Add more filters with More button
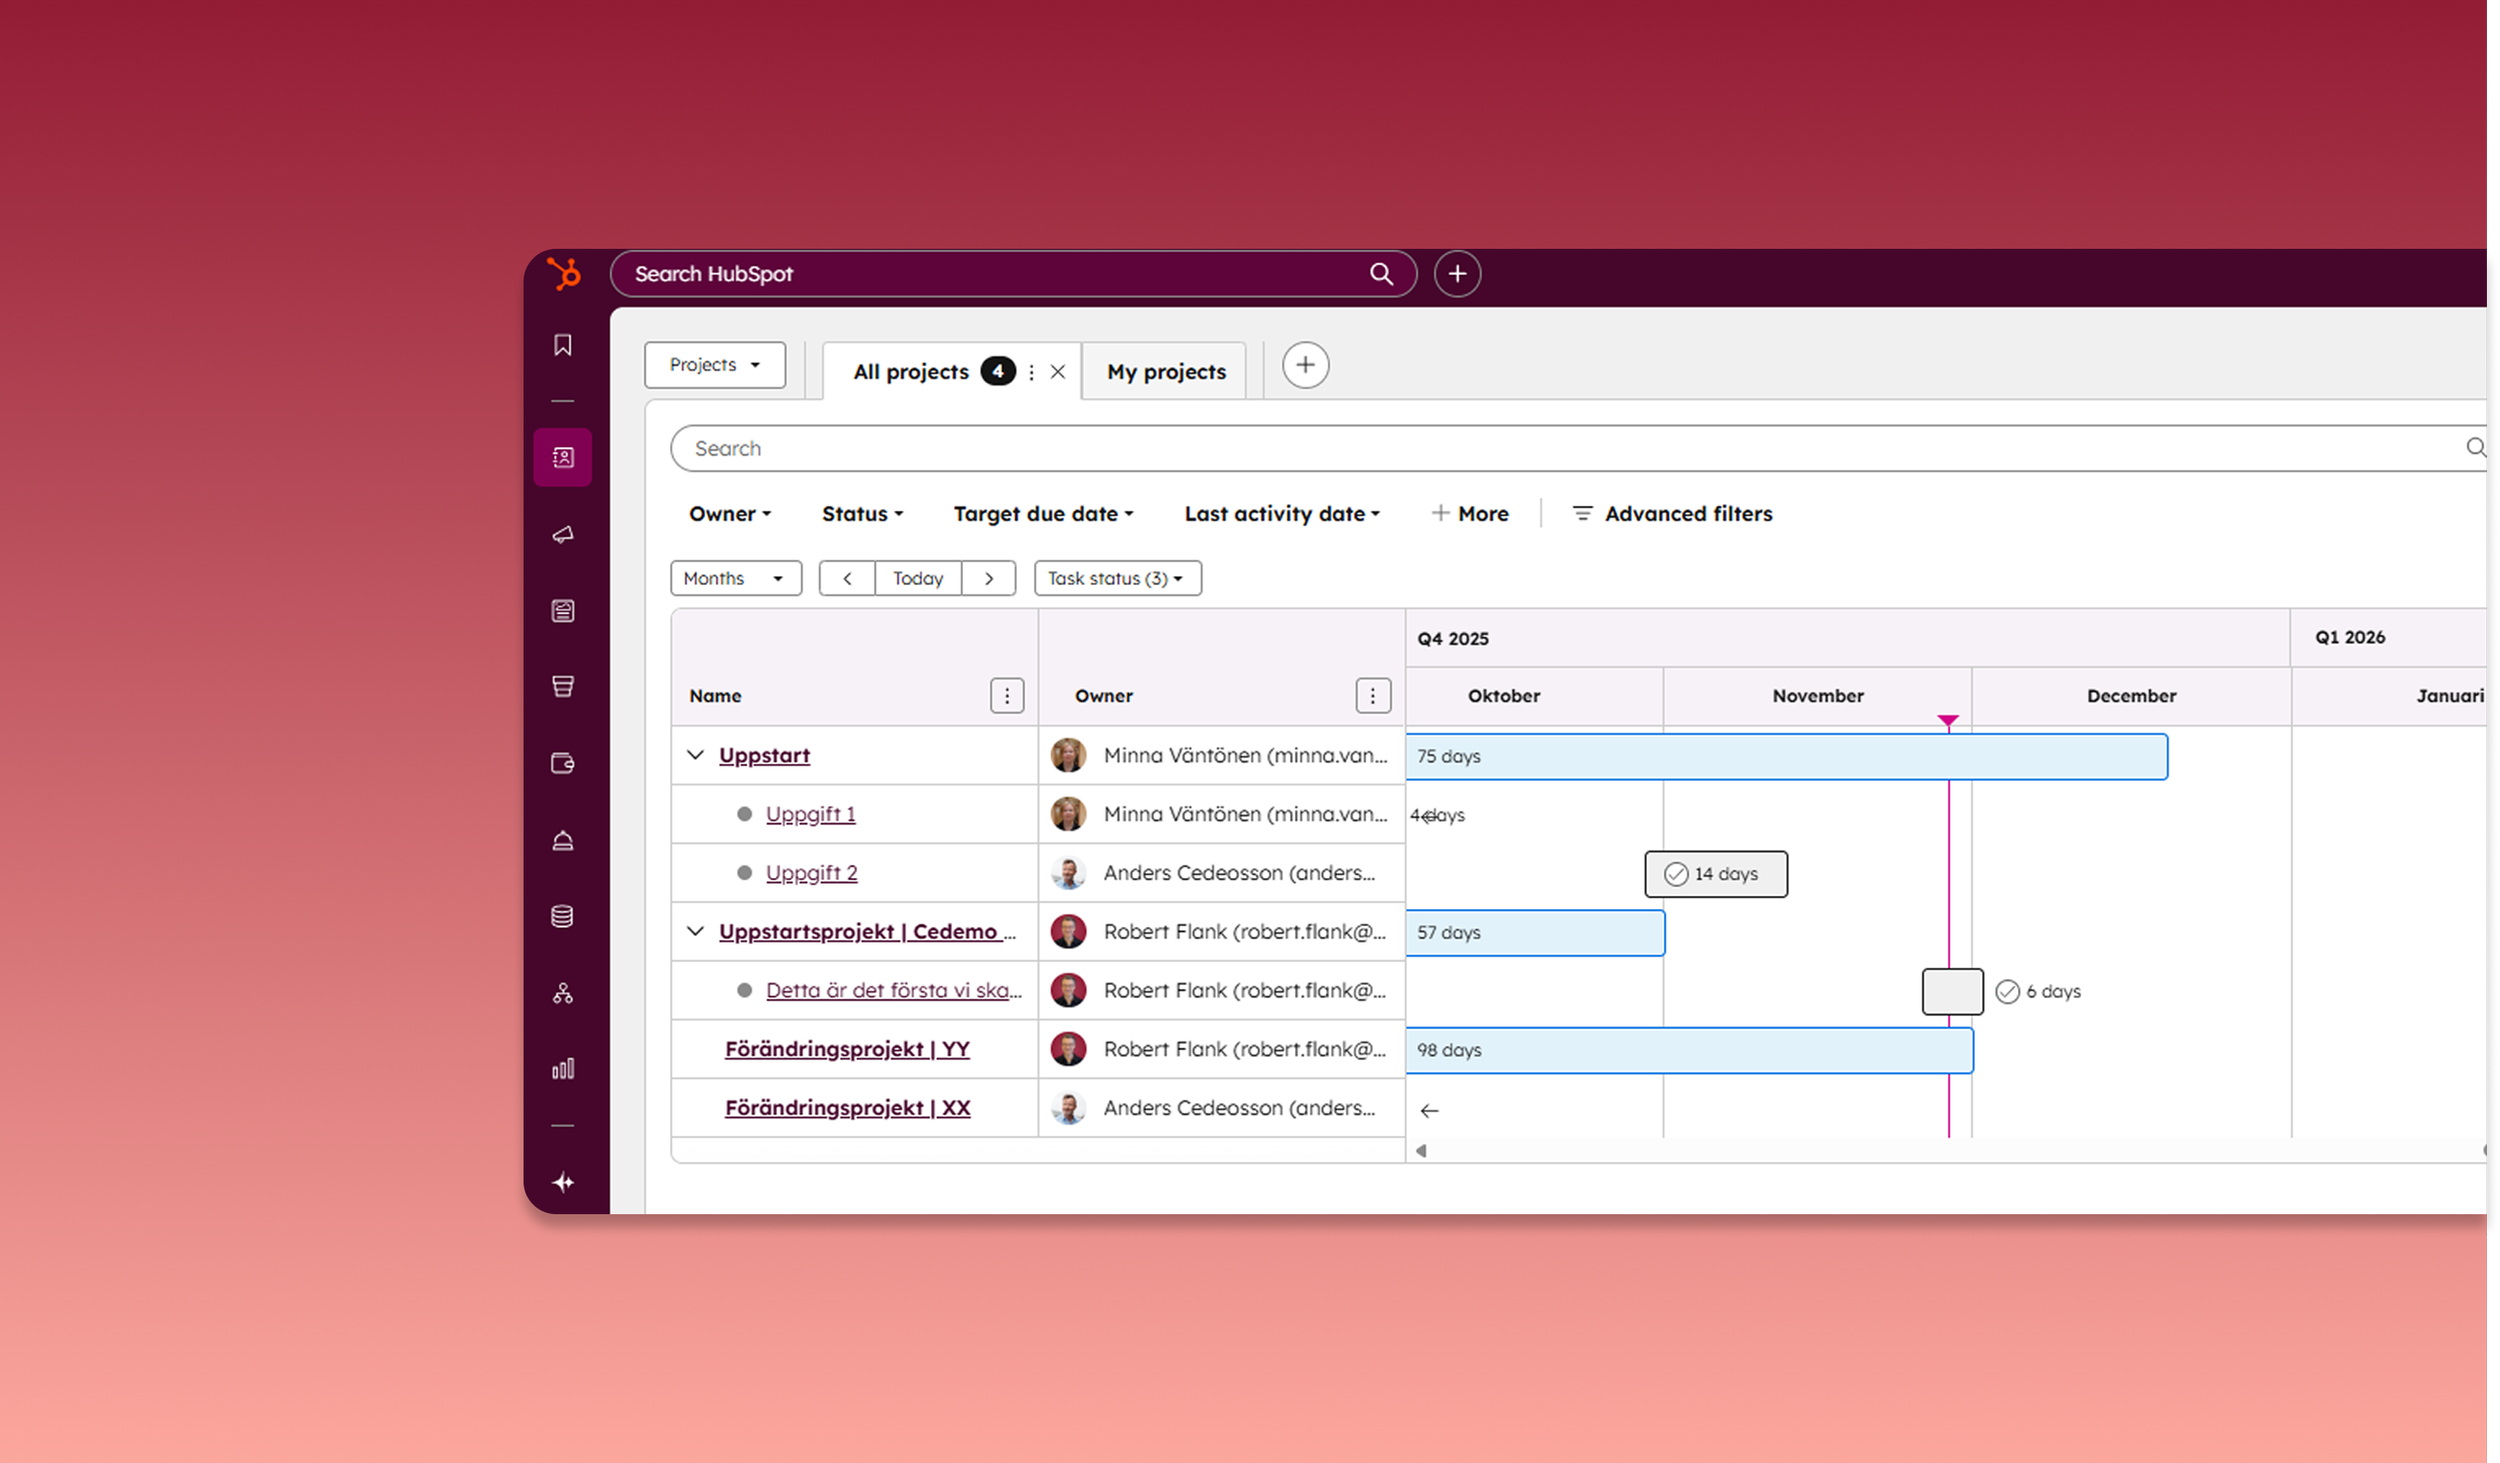The width and height of the screenshot is (2500, 1463). click(x=1470, y=514)
